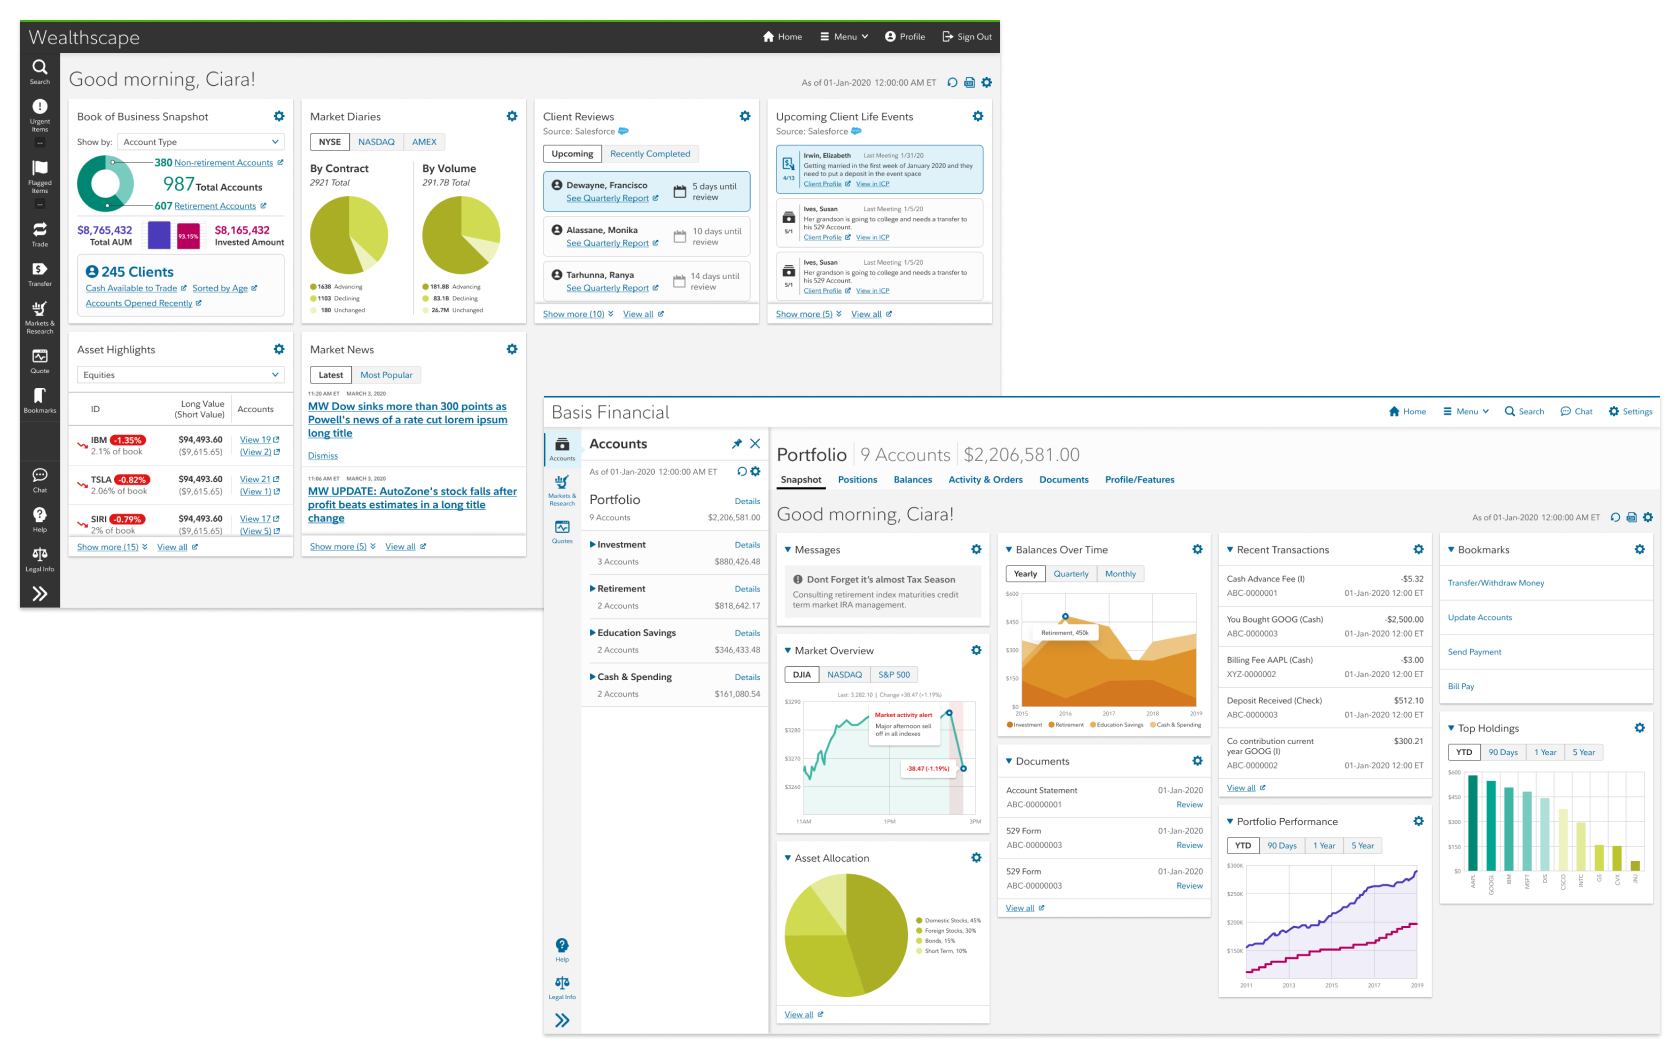Select 90 Days in Portfolio Performance

[x=1282, y=846]
